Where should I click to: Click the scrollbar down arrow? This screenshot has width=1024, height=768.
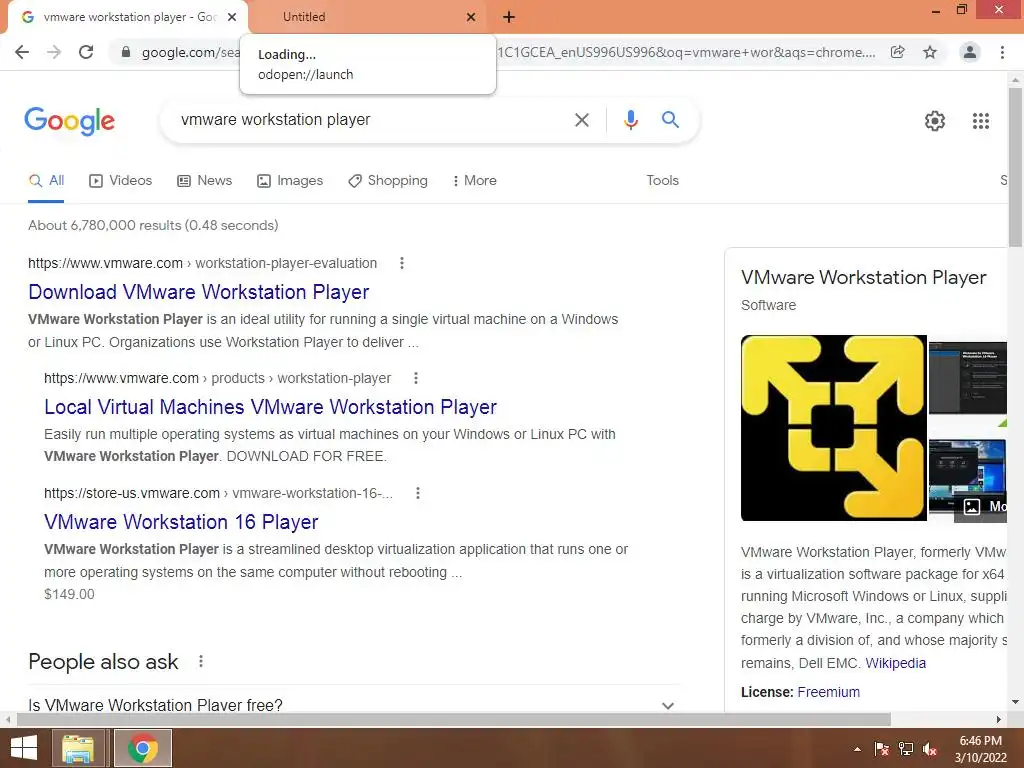pyautogui.click(x=1015, y=702)
